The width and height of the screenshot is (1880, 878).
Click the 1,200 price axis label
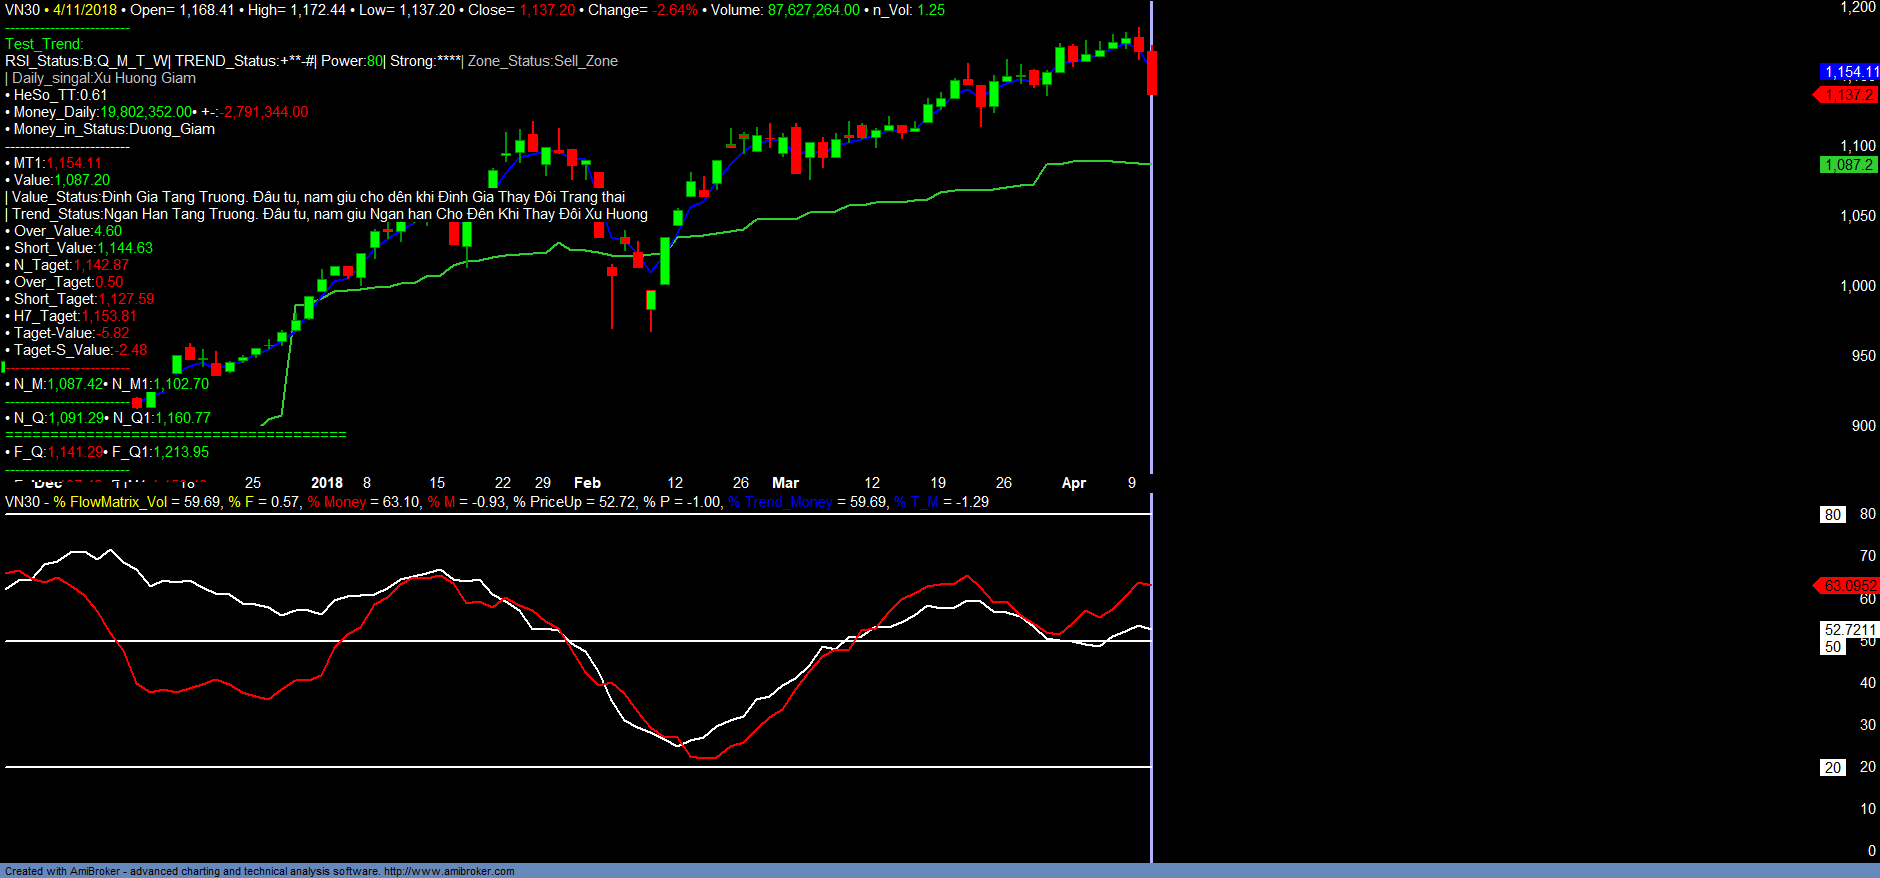[x=1858, y=8]
